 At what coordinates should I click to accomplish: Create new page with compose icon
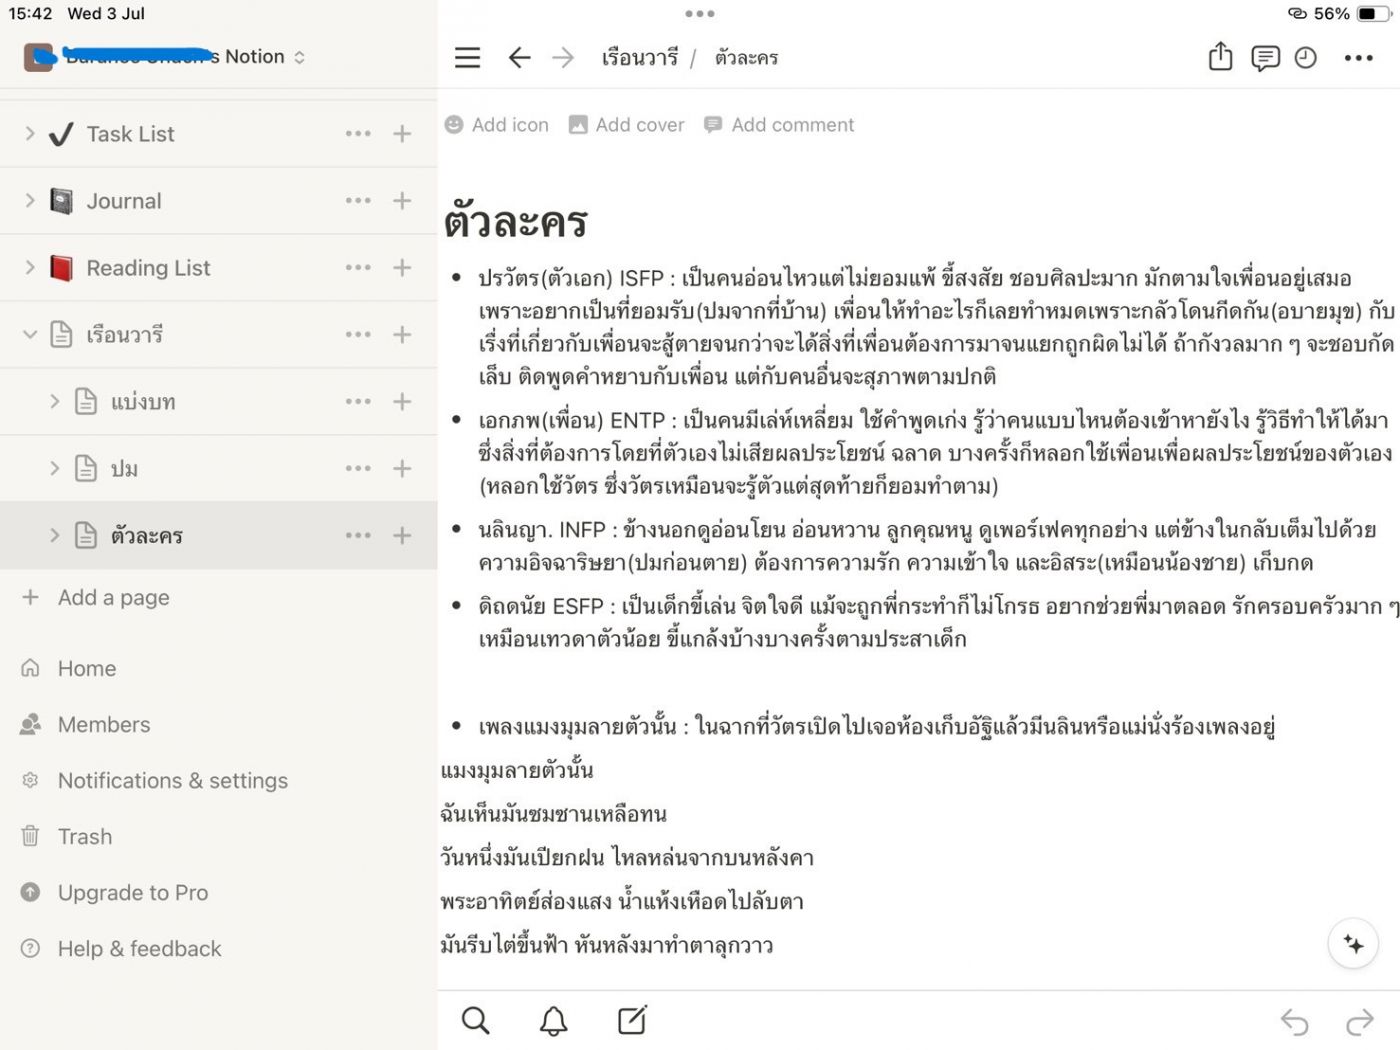632,1021
